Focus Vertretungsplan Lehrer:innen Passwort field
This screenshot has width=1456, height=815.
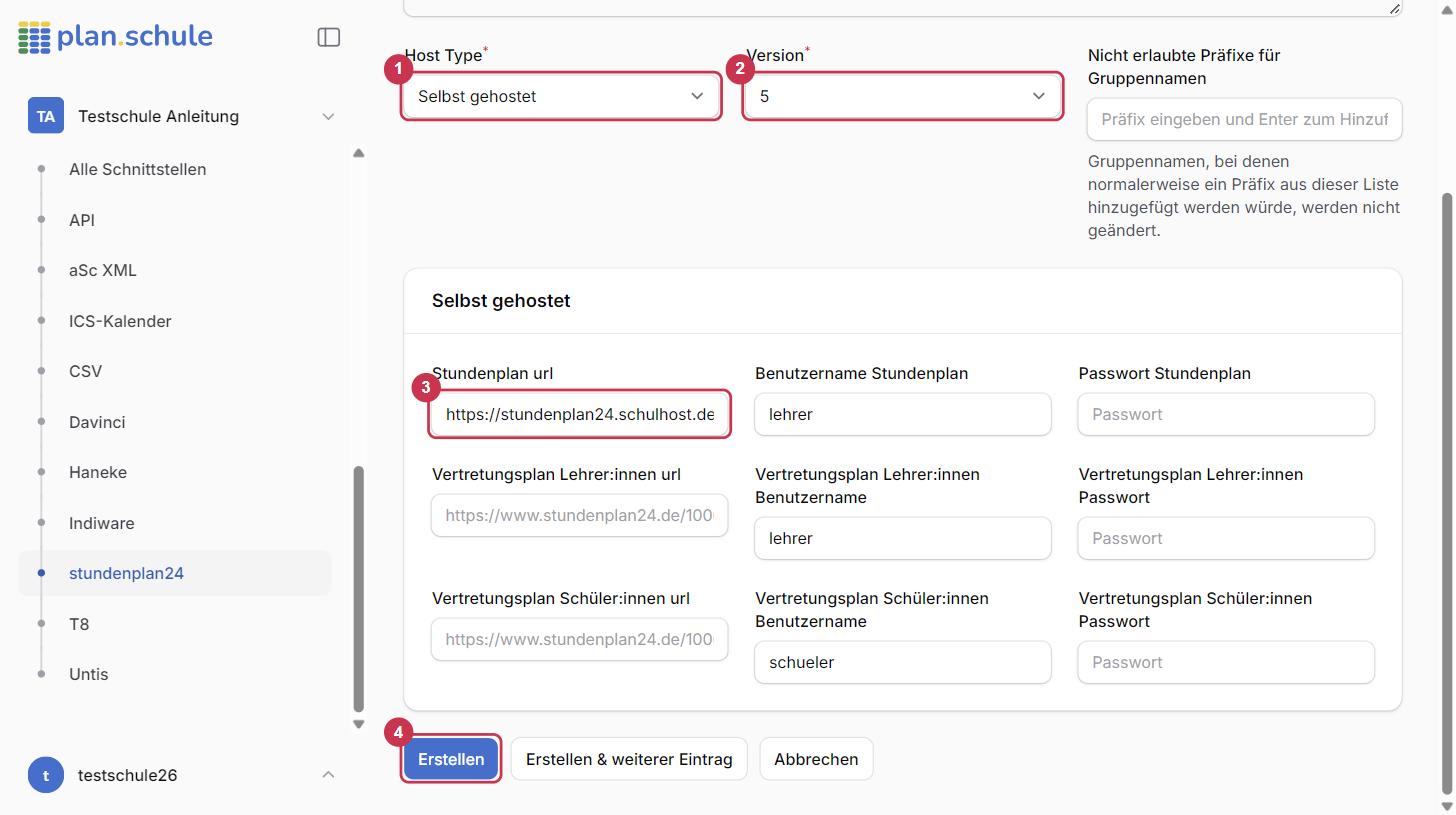(x=1226, y=538)
